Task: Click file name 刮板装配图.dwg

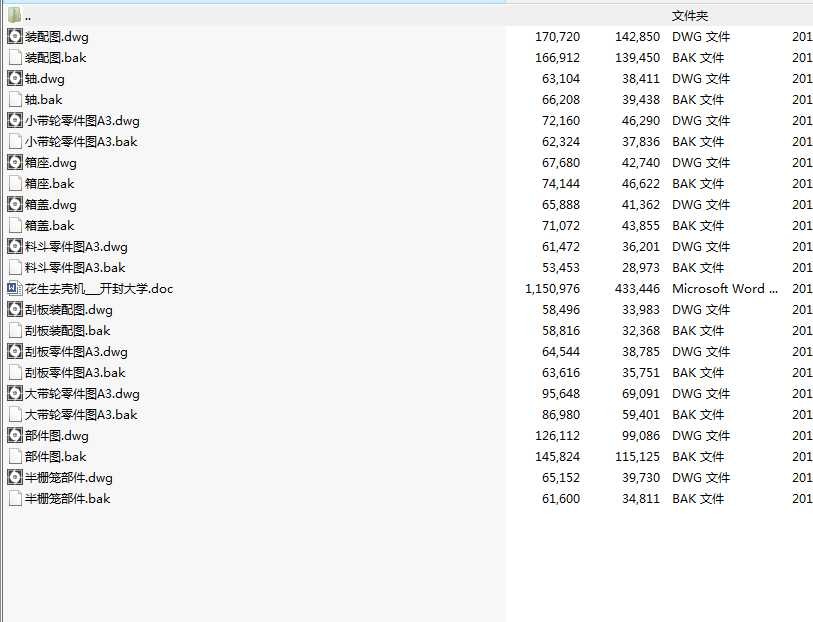Action: (x=68, y=310)
